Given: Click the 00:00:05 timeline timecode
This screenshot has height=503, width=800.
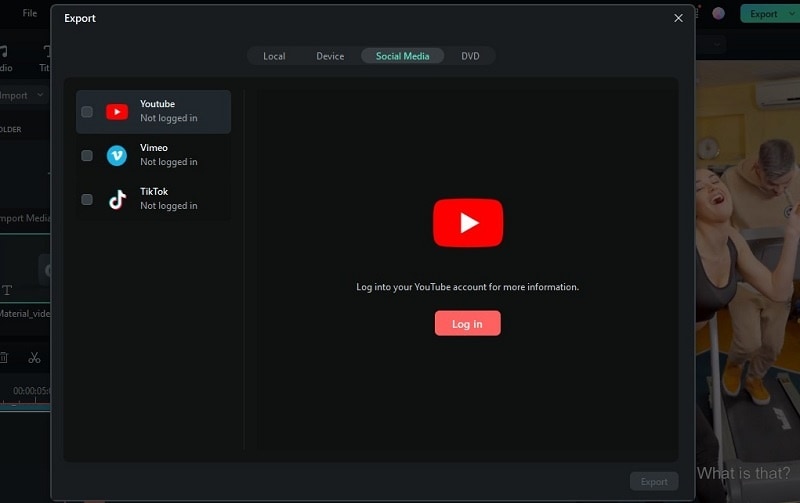Looking at the screenshot, I should coord(31,391).
